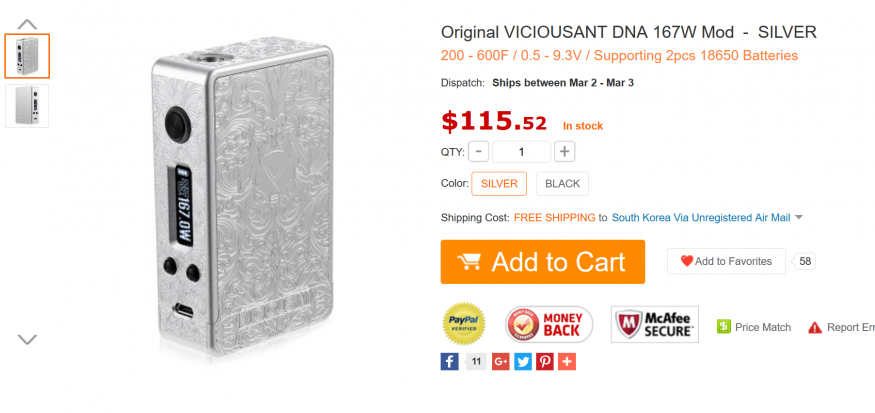
Task: Add product to Favorites
Action: point(726,261)
